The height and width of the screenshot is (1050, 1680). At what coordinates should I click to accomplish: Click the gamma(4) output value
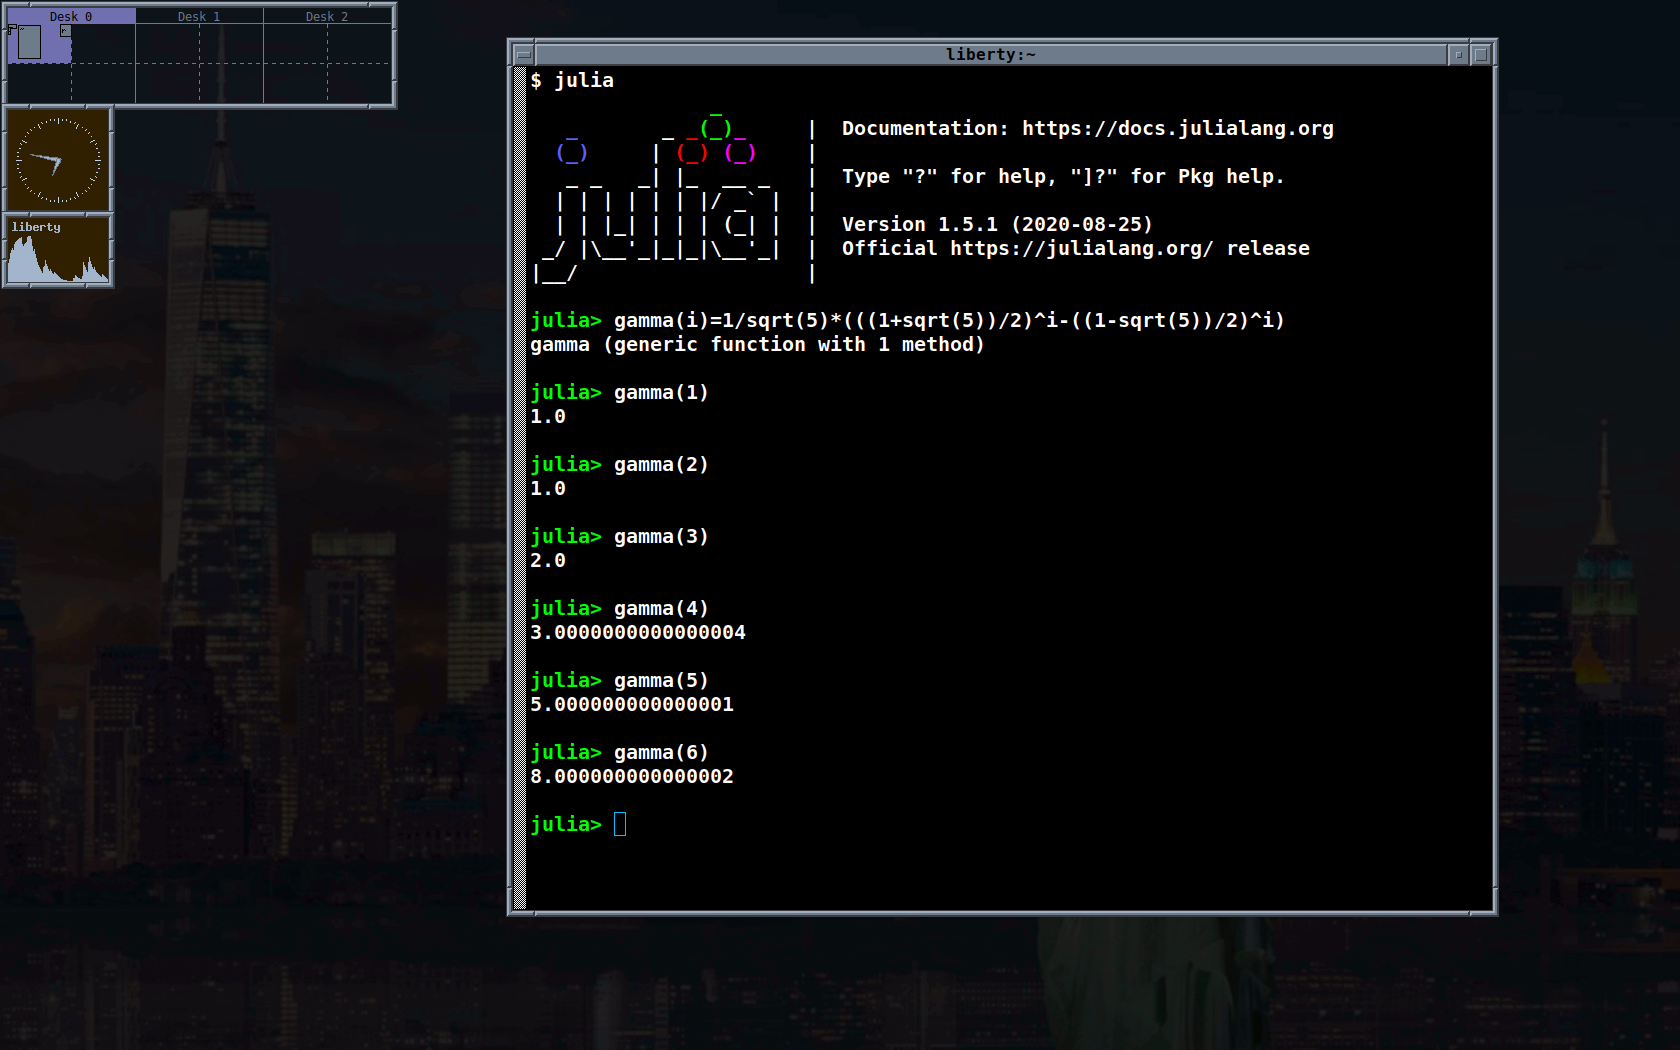[638, 632]
